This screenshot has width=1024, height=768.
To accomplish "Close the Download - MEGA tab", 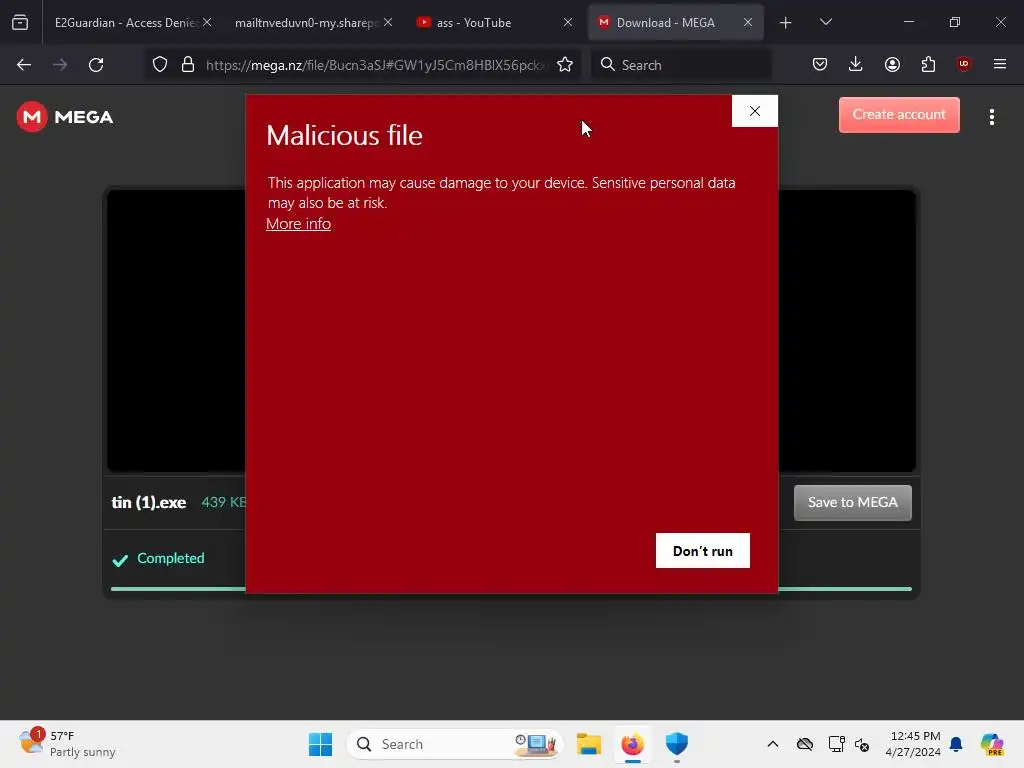I will coord(748,23).
